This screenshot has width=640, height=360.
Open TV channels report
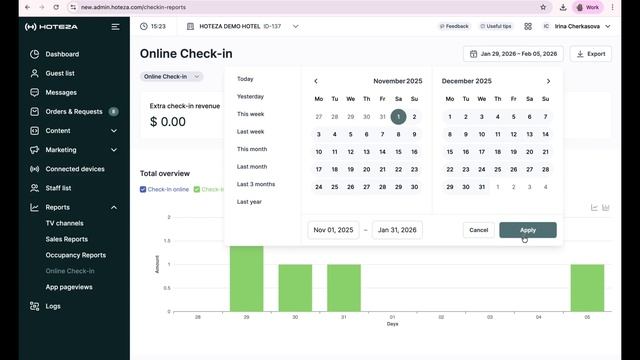click(64, 223)
